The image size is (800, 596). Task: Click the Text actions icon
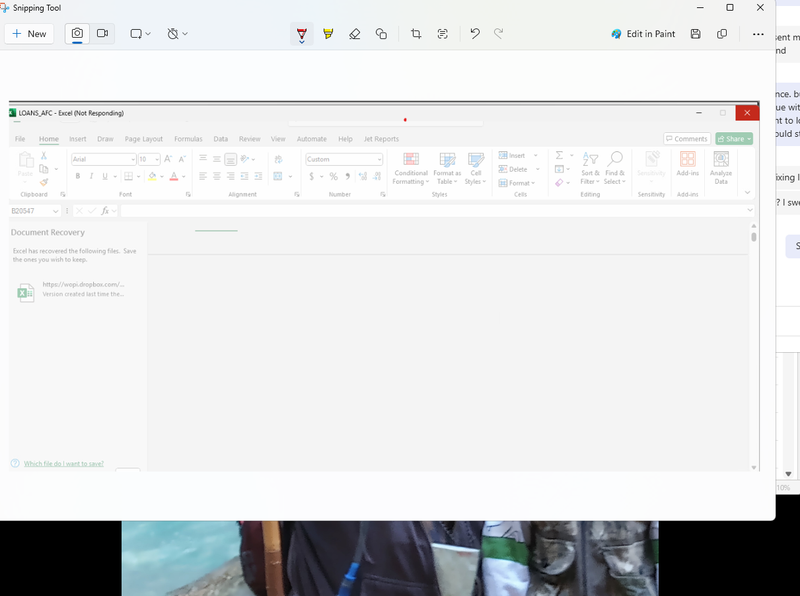click(443, 34)
